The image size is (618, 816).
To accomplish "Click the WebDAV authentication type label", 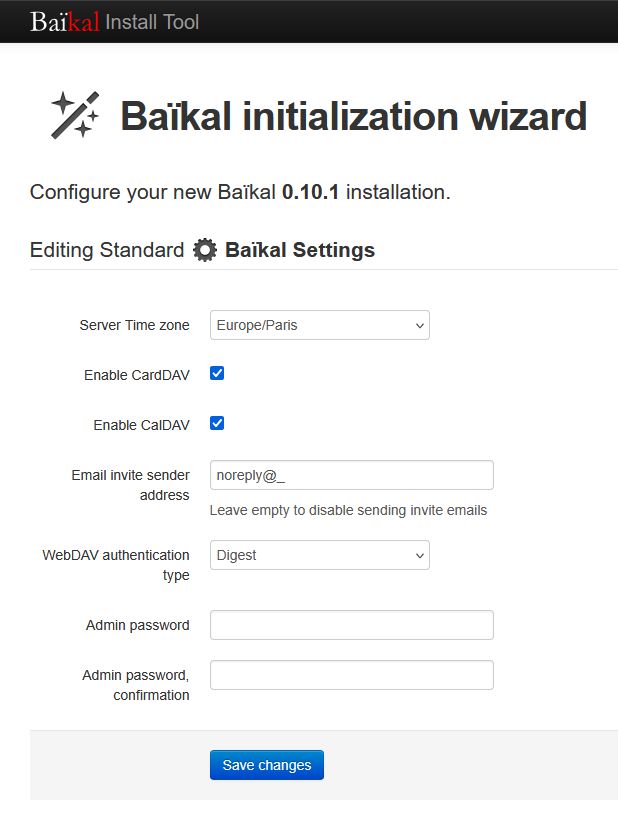I will click(115, 564).
